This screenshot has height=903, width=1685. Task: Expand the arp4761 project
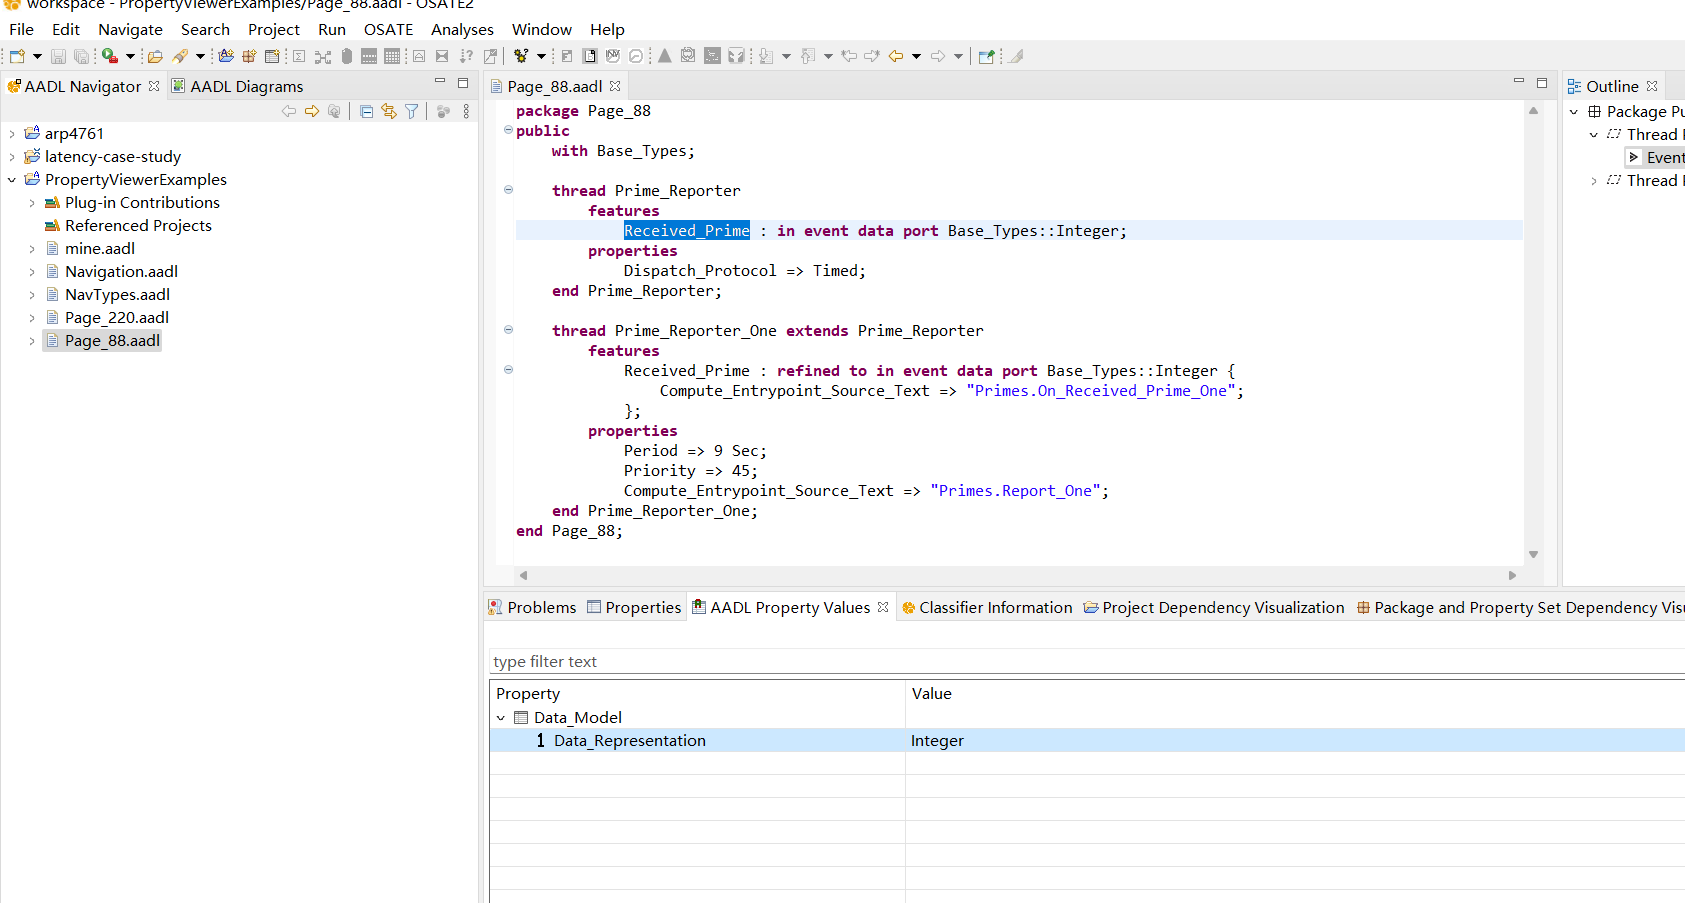12,133
